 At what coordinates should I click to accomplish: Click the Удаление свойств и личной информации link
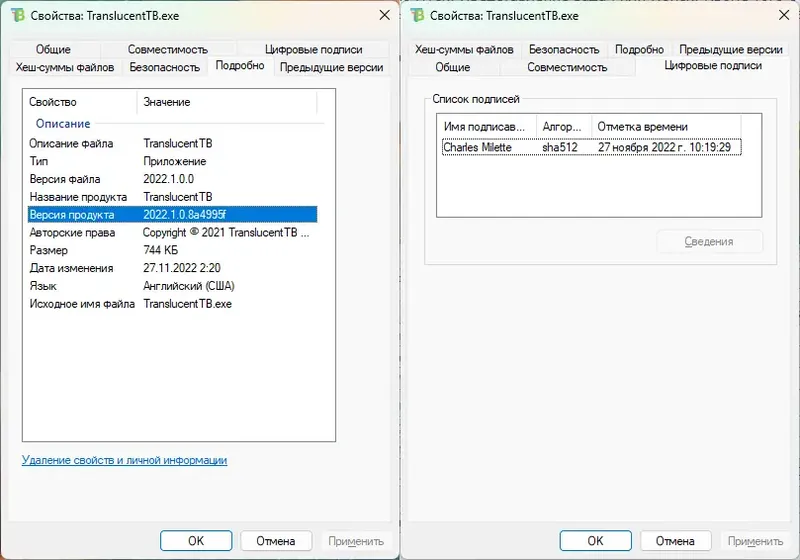click(x=124, y=460)
